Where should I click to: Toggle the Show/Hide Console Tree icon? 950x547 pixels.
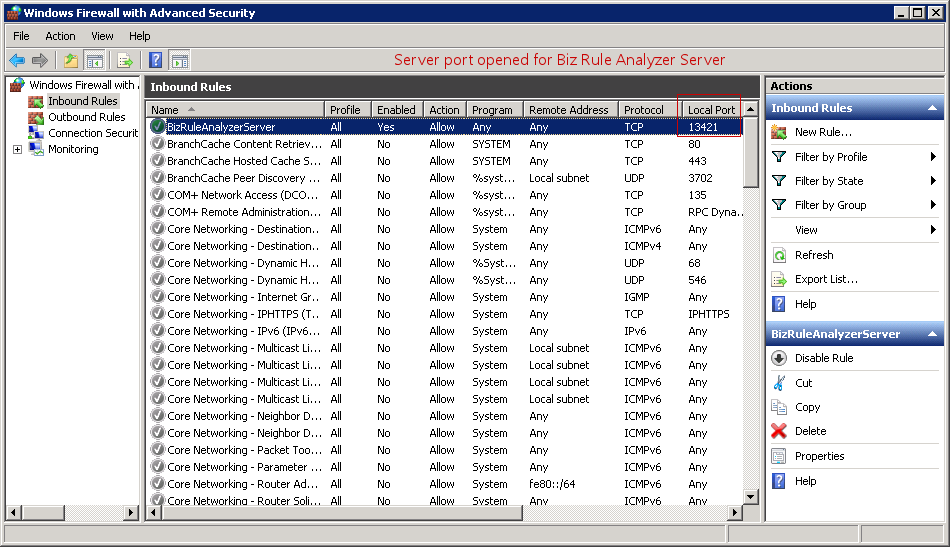pyautogui.click(x=95, y=60)
